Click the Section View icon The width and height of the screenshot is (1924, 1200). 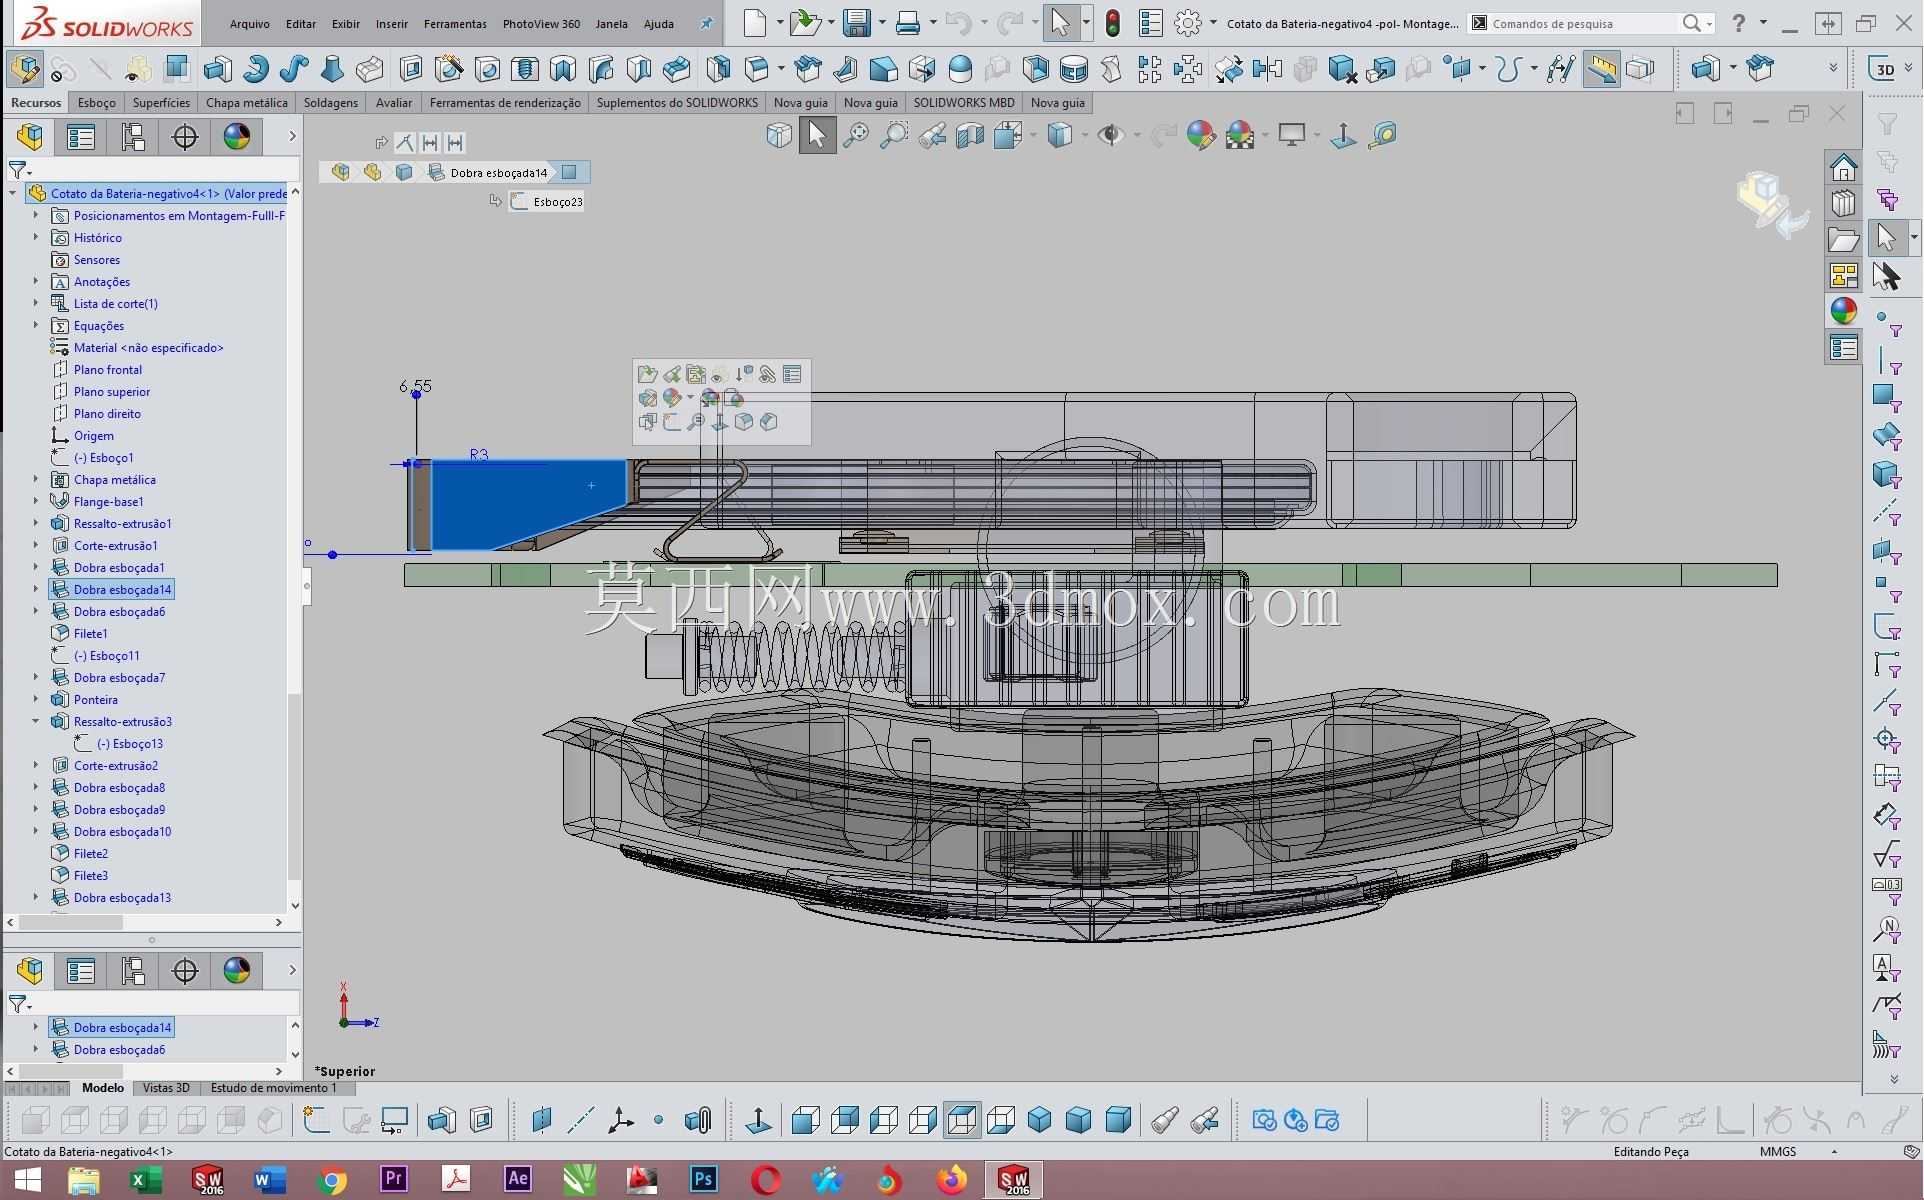click(x=970, y=135)
